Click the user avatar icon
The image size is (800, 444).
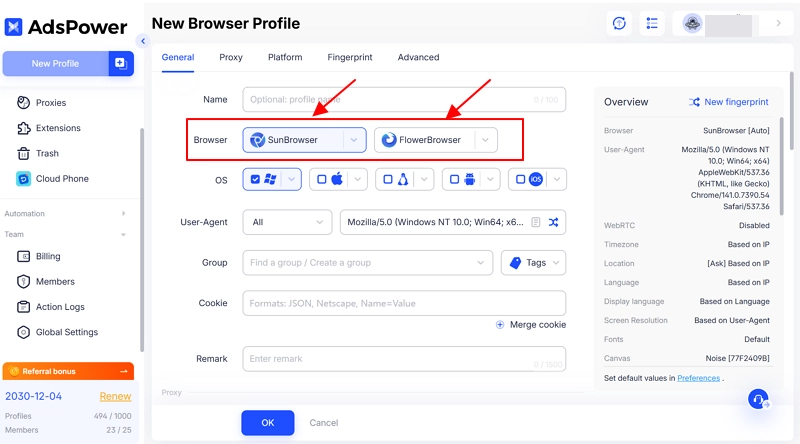click(x=692, y=23)
